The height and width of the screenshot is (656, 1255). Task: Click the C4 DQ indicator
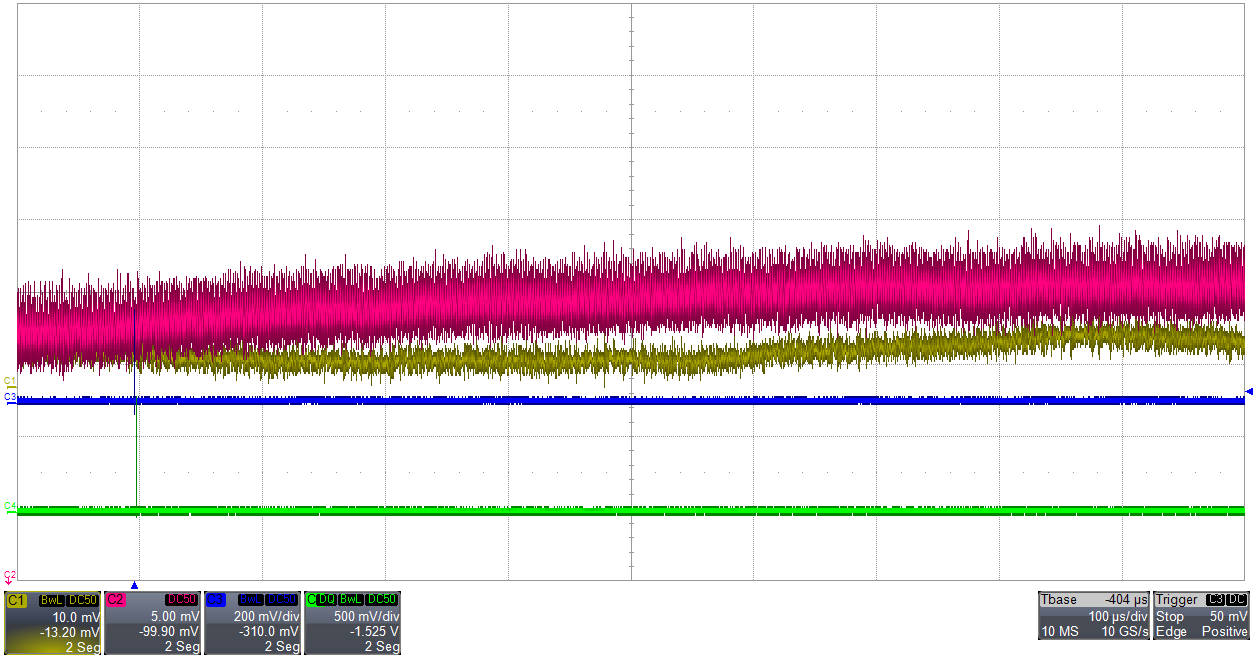pos(326,600)
